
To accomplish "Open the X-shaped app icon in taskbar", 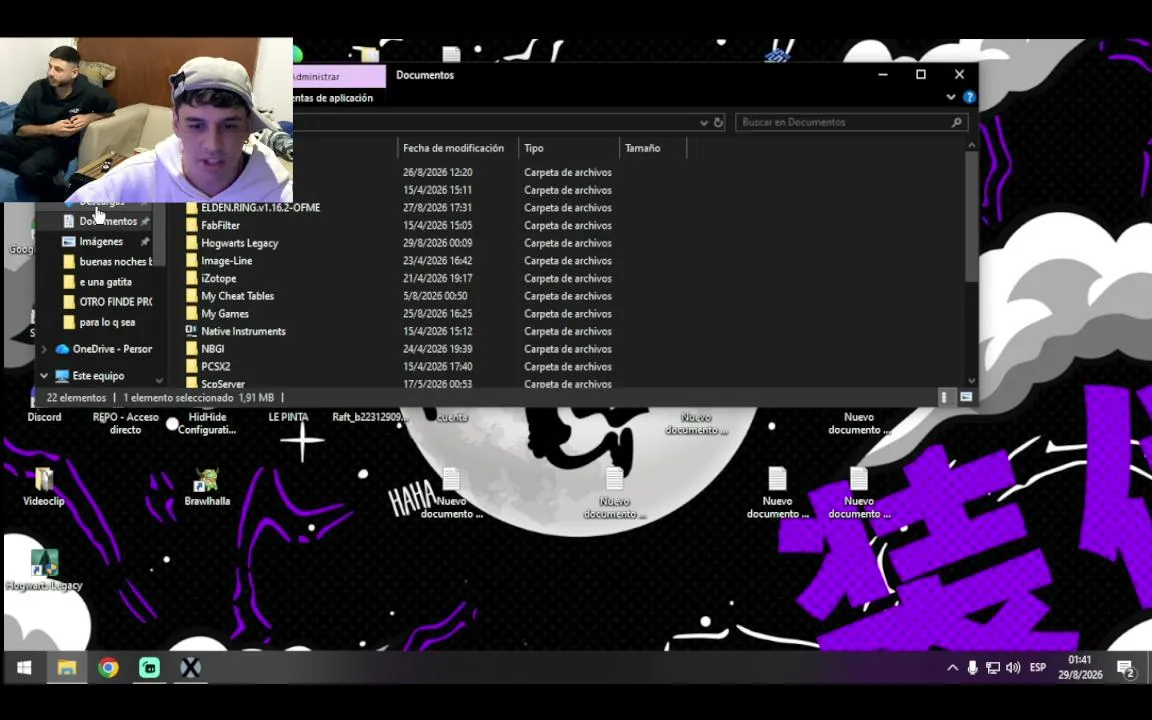I will (190, 668).
